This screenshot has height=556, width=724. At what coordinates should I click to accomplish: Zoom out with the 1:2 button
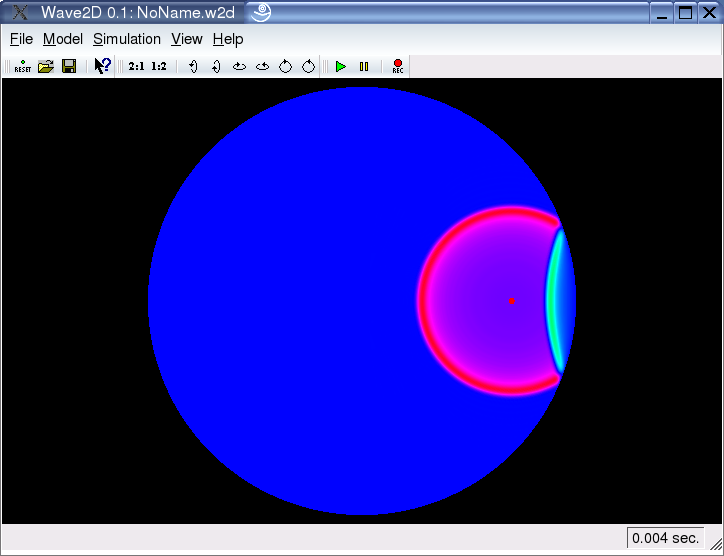pos(159,67)
